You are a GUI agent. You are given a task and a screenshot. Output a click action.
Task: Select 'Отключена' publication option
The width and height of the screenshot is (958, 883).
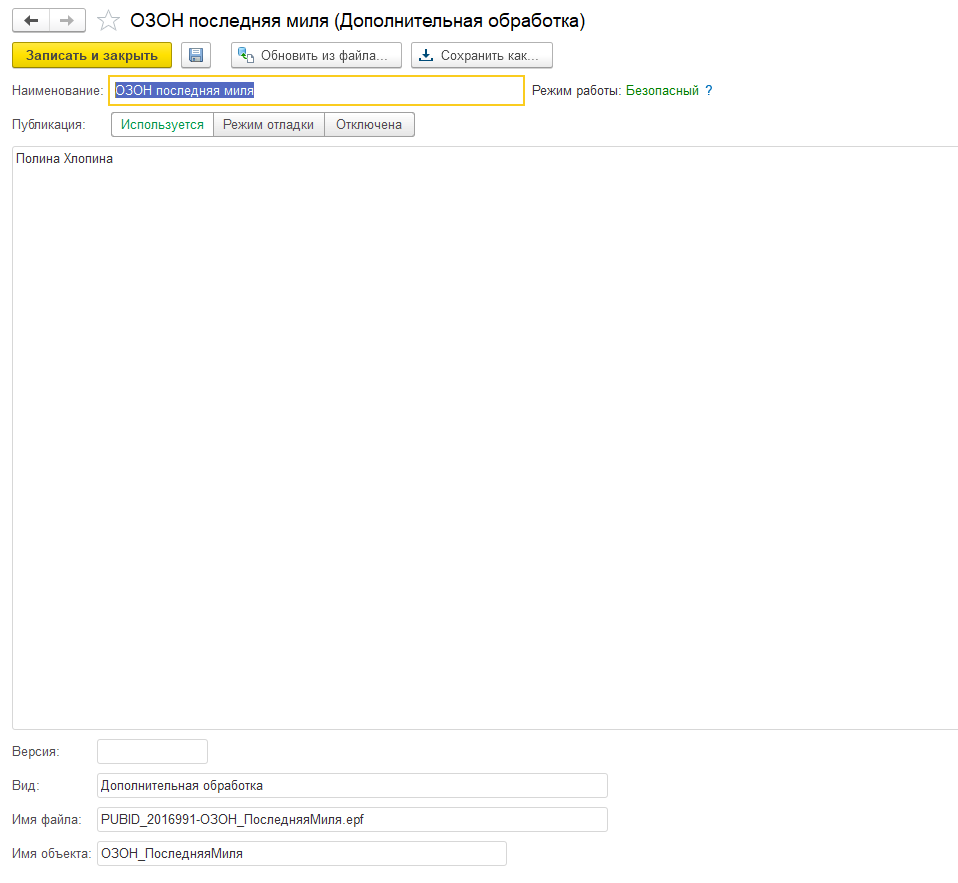pos(369,125)
